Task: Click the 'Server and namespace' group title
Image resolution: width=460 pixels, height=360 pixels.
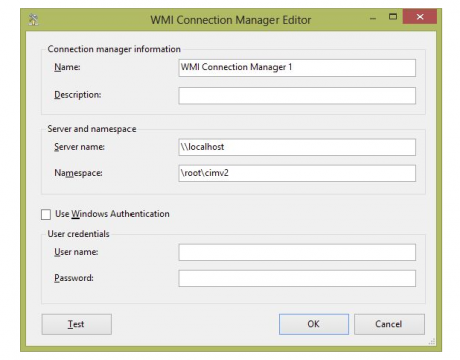Action: (x=92, y=129)
